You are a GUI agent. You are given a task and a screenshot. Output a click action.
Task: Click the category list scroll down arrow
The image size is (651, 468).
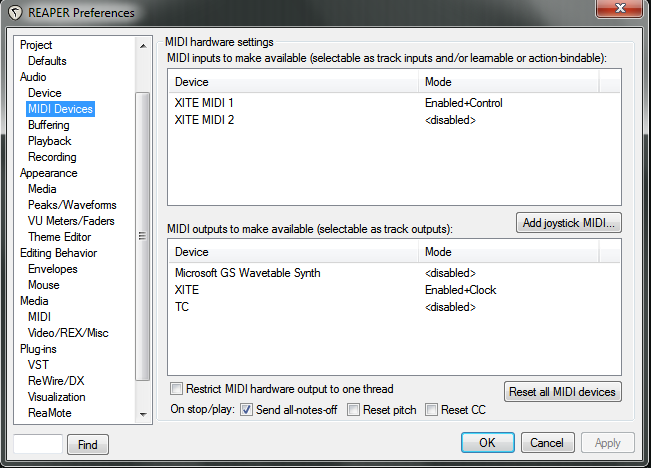click(x=143, y=414)
